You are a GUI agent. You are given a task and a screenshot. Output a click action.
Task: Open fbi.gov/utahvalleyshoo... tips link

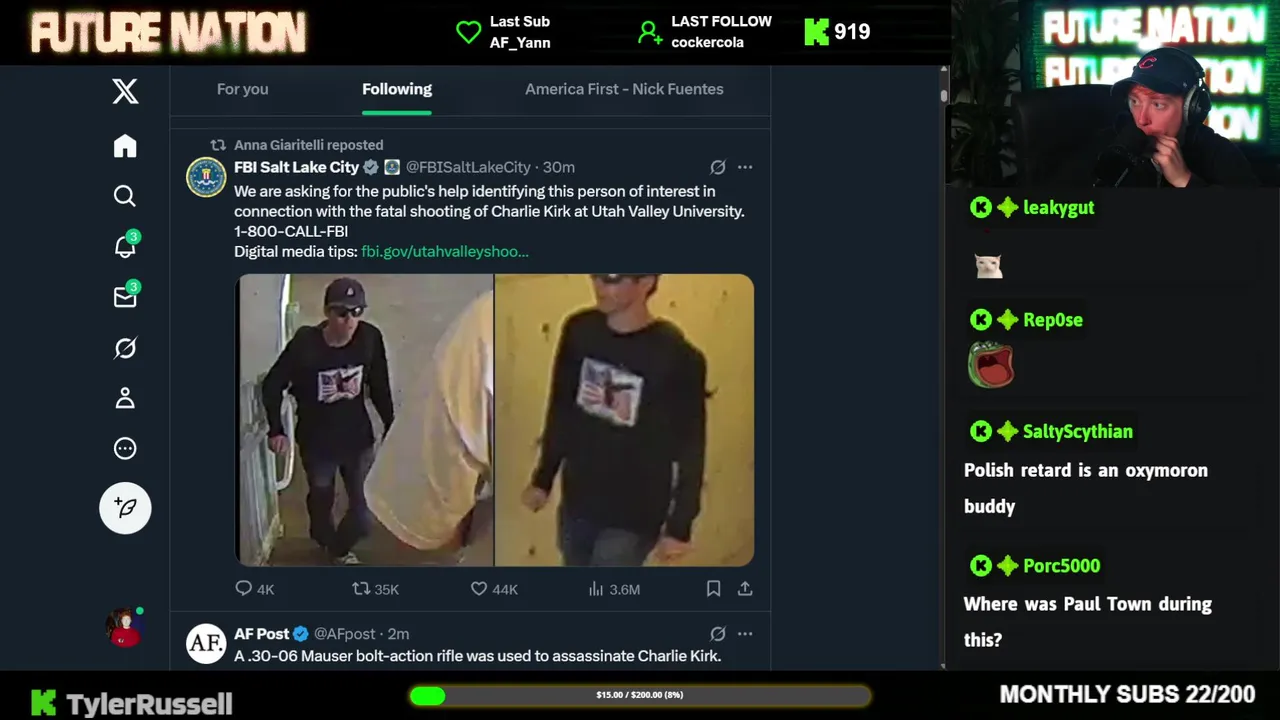(445, 251)
